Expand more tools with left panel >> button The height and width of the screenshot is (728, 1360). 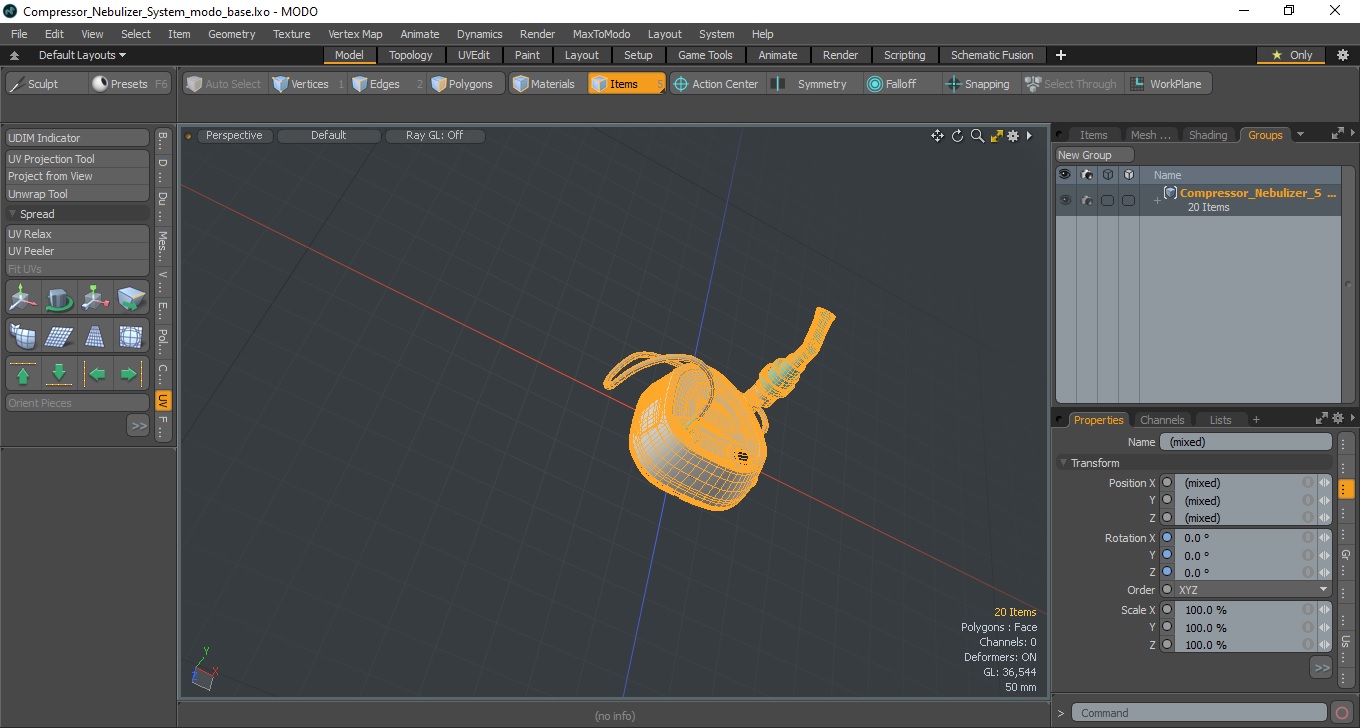coord(138,426)
